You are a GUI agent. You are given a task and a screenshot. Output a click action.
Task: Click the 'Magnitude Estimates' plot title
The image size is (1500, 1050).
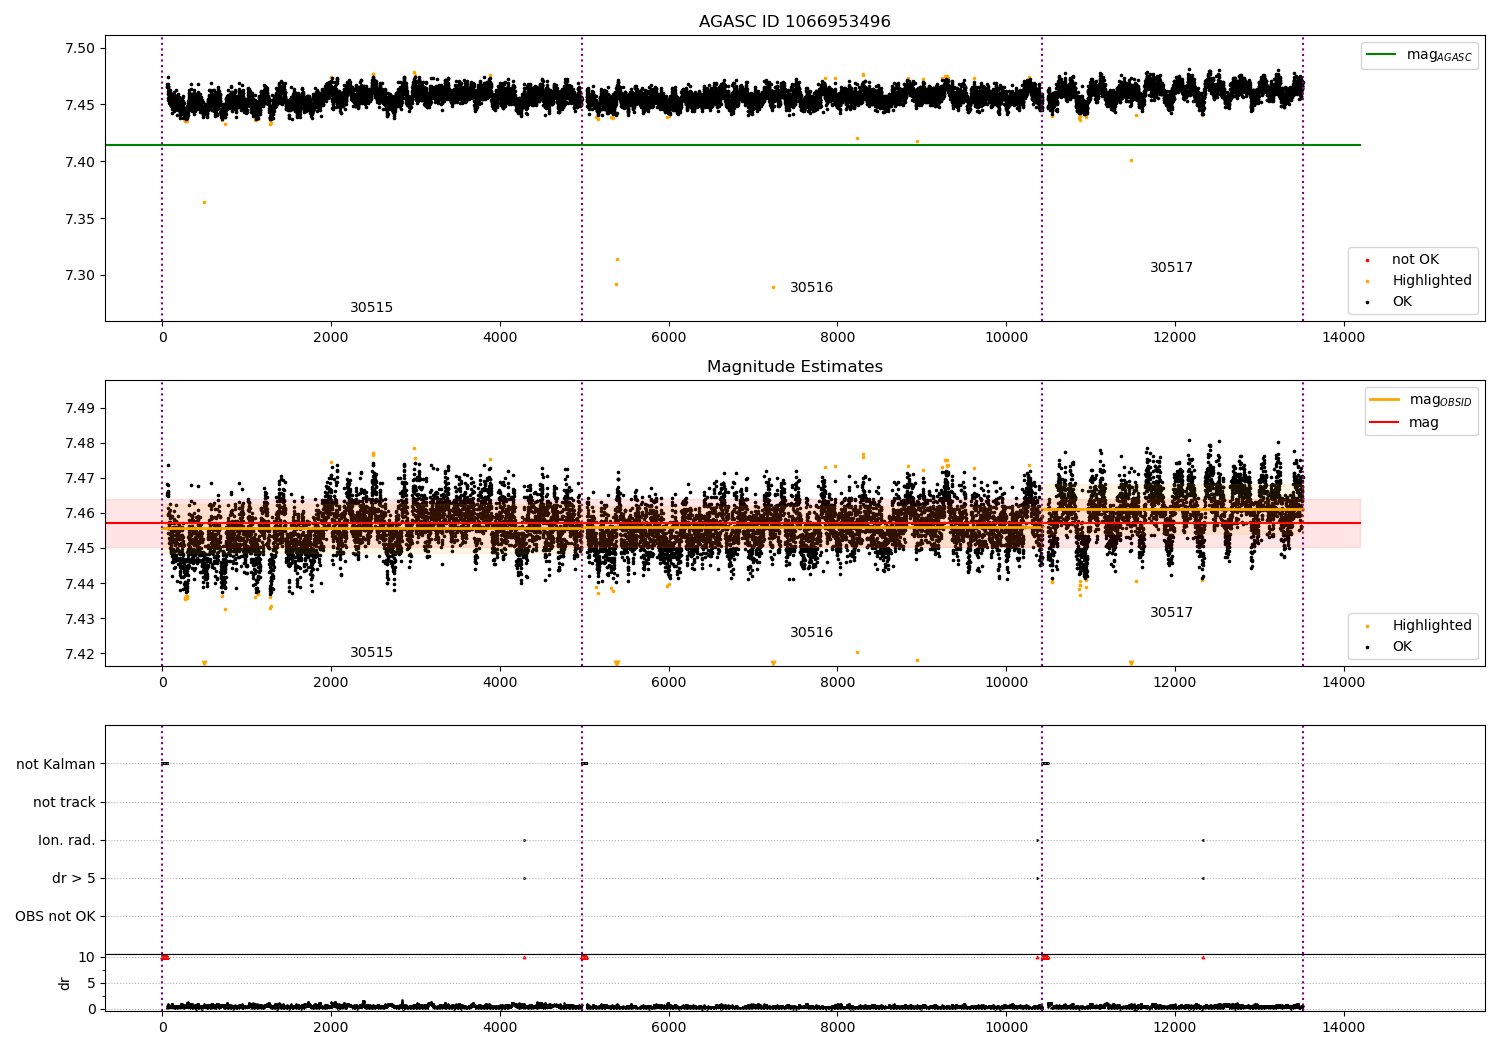coord(794,367)
